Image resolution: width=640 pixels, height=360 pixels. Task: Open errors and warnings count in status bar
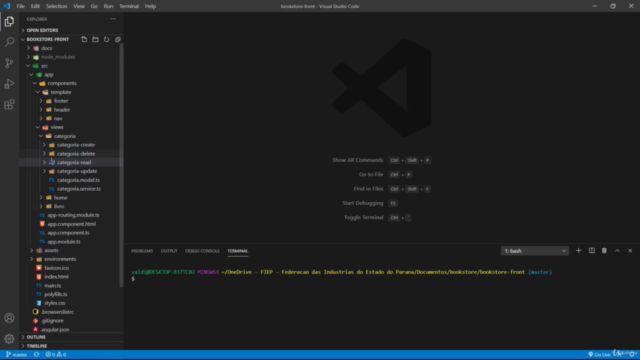pos(56,354)
